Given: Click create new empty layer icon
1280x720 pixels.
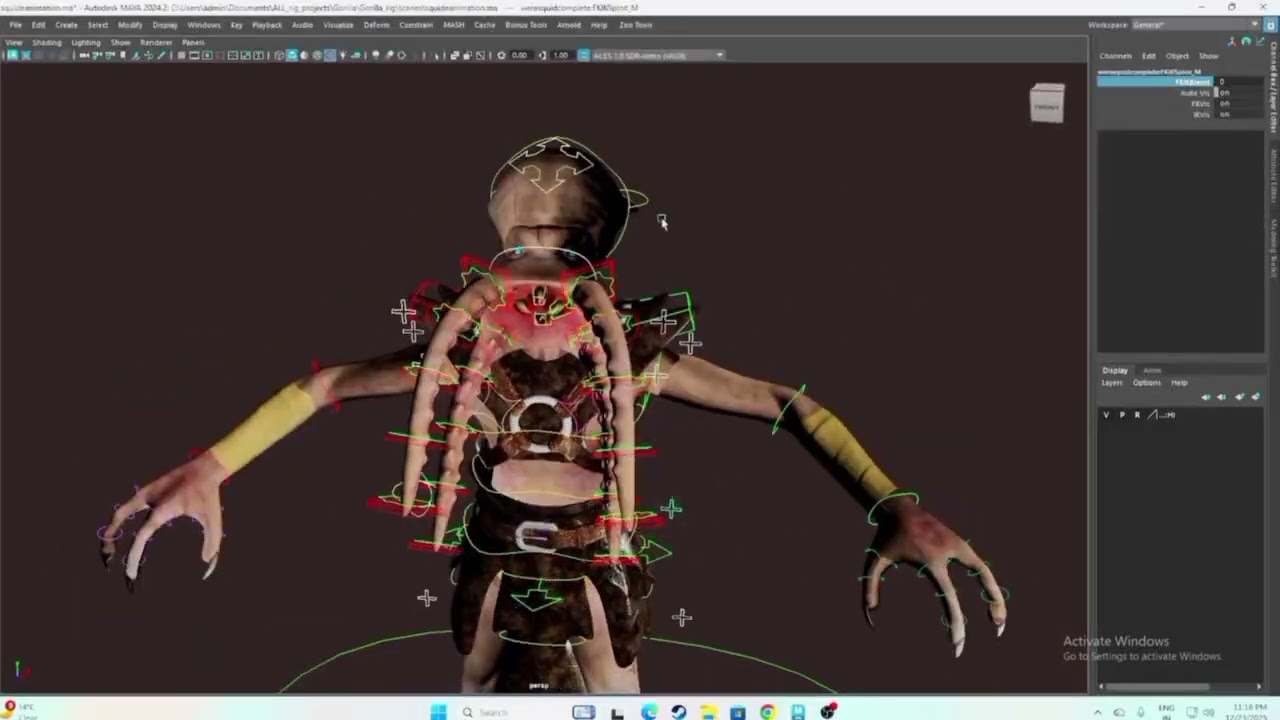Looking at the screenshot, I should pyautogui.click(x=1240, y=397).
